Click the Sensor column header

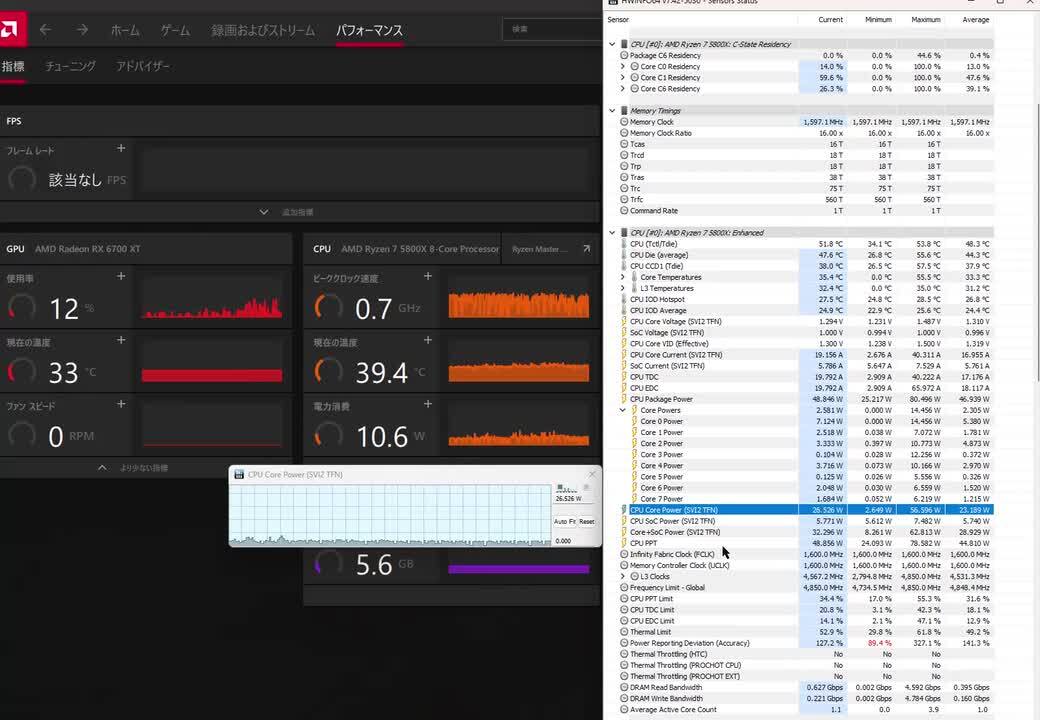618,20
